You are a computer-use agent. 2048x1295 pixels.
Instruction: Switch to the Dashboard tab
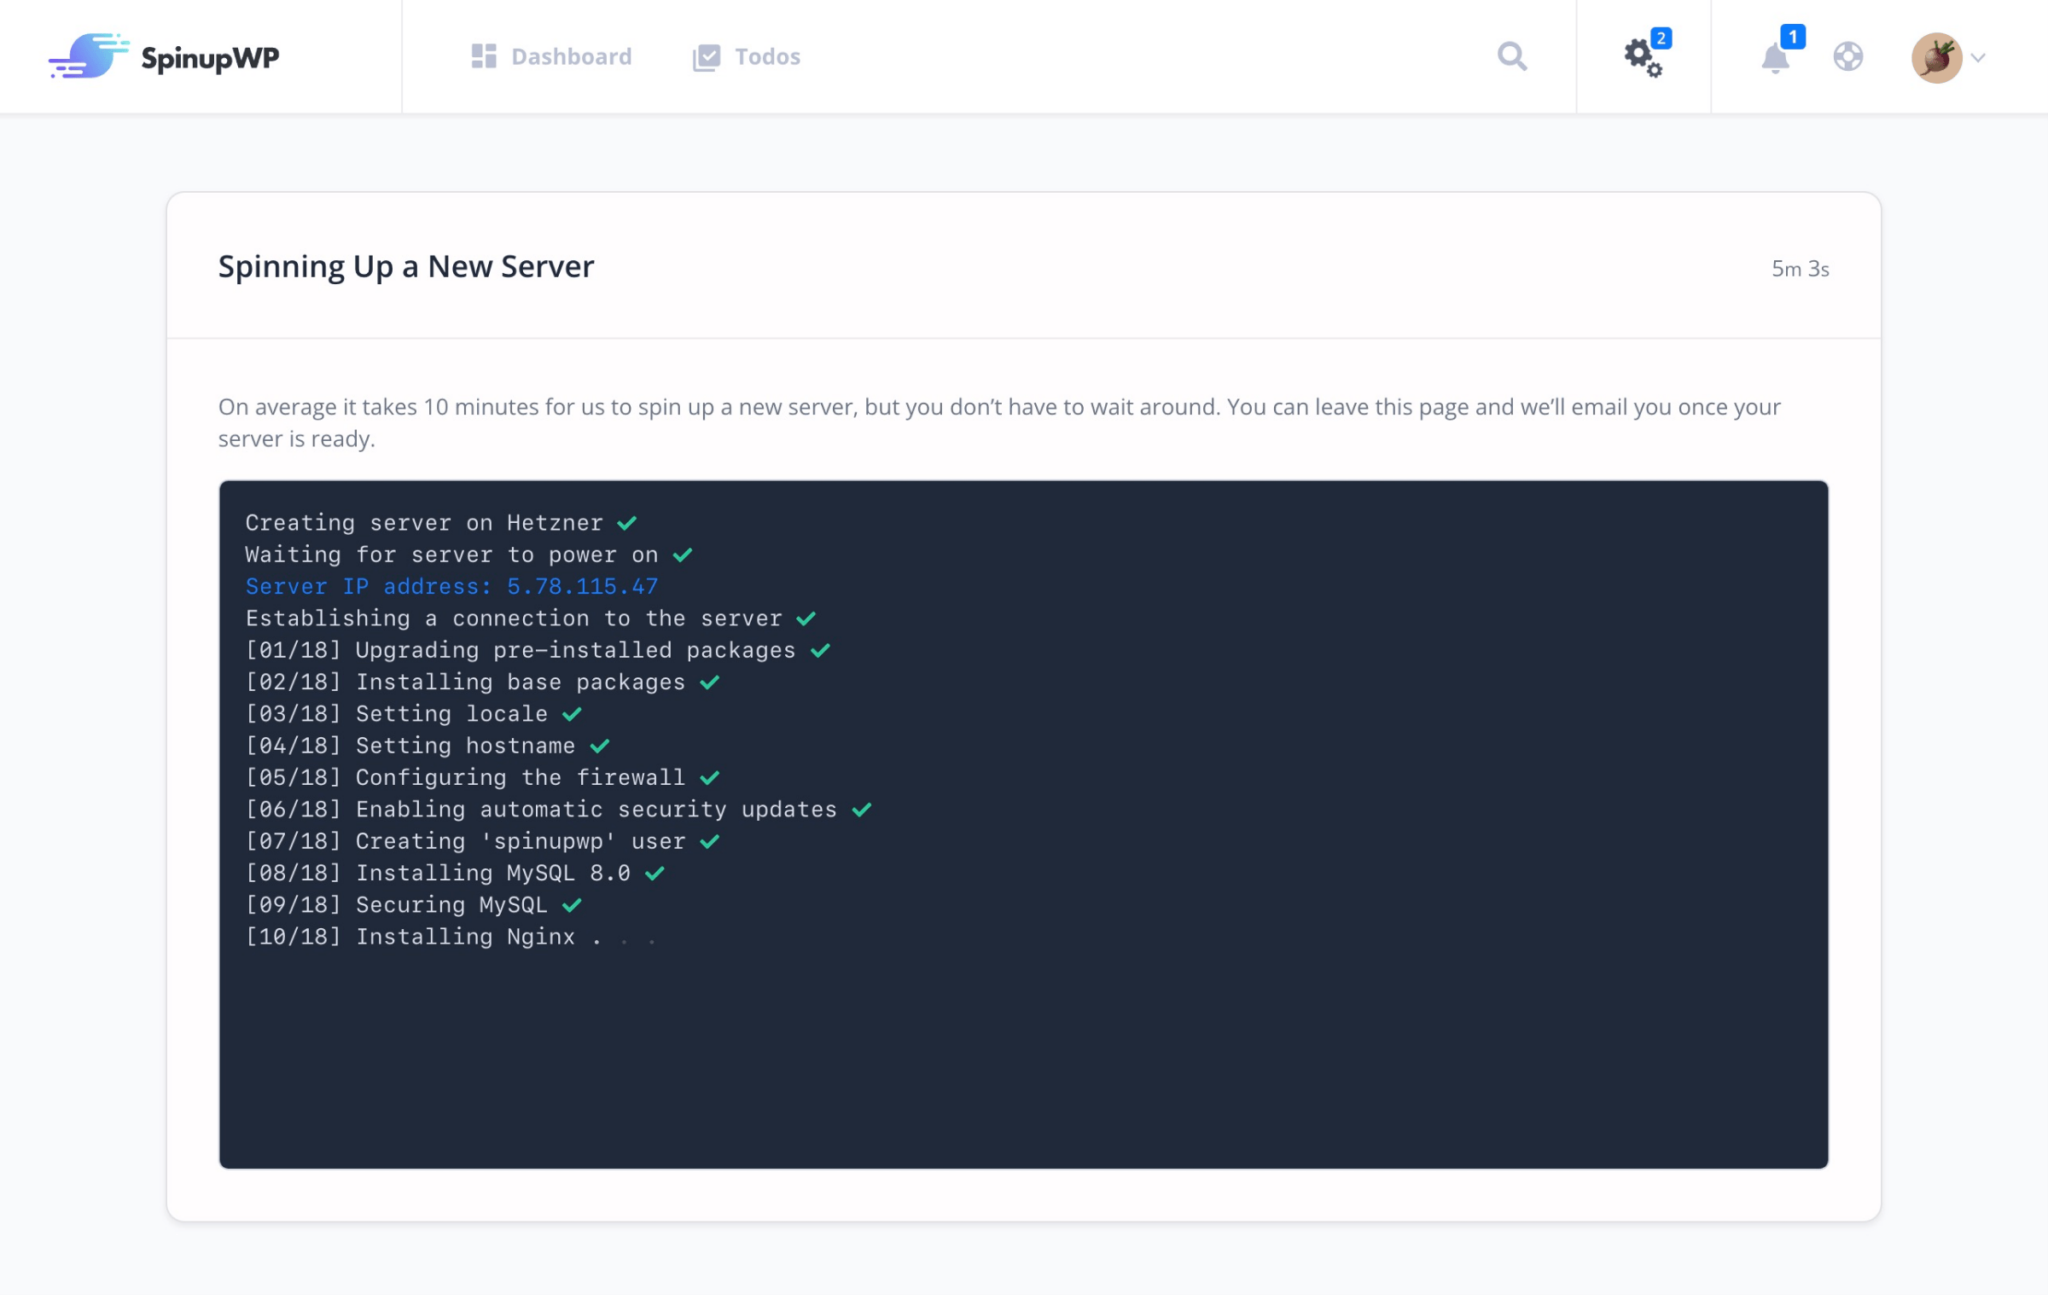[571, 56]
